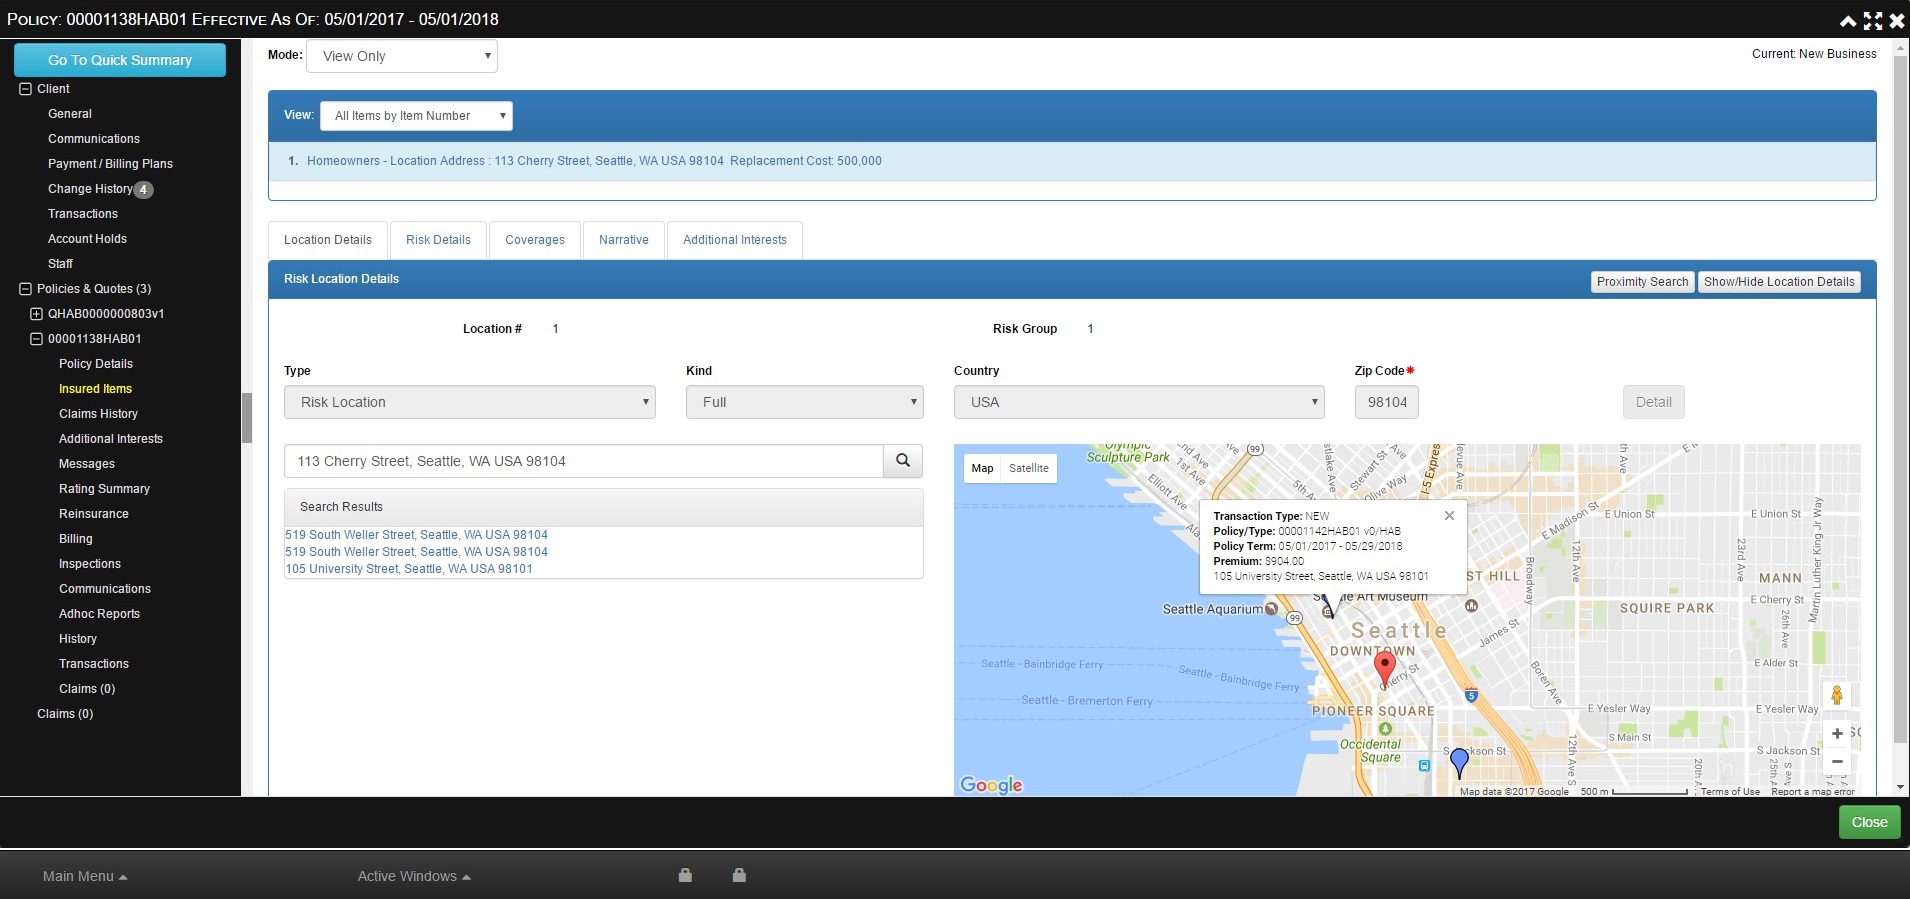Switch to the Coverages tab
The image size is (1910, 899).
[534, 240]
